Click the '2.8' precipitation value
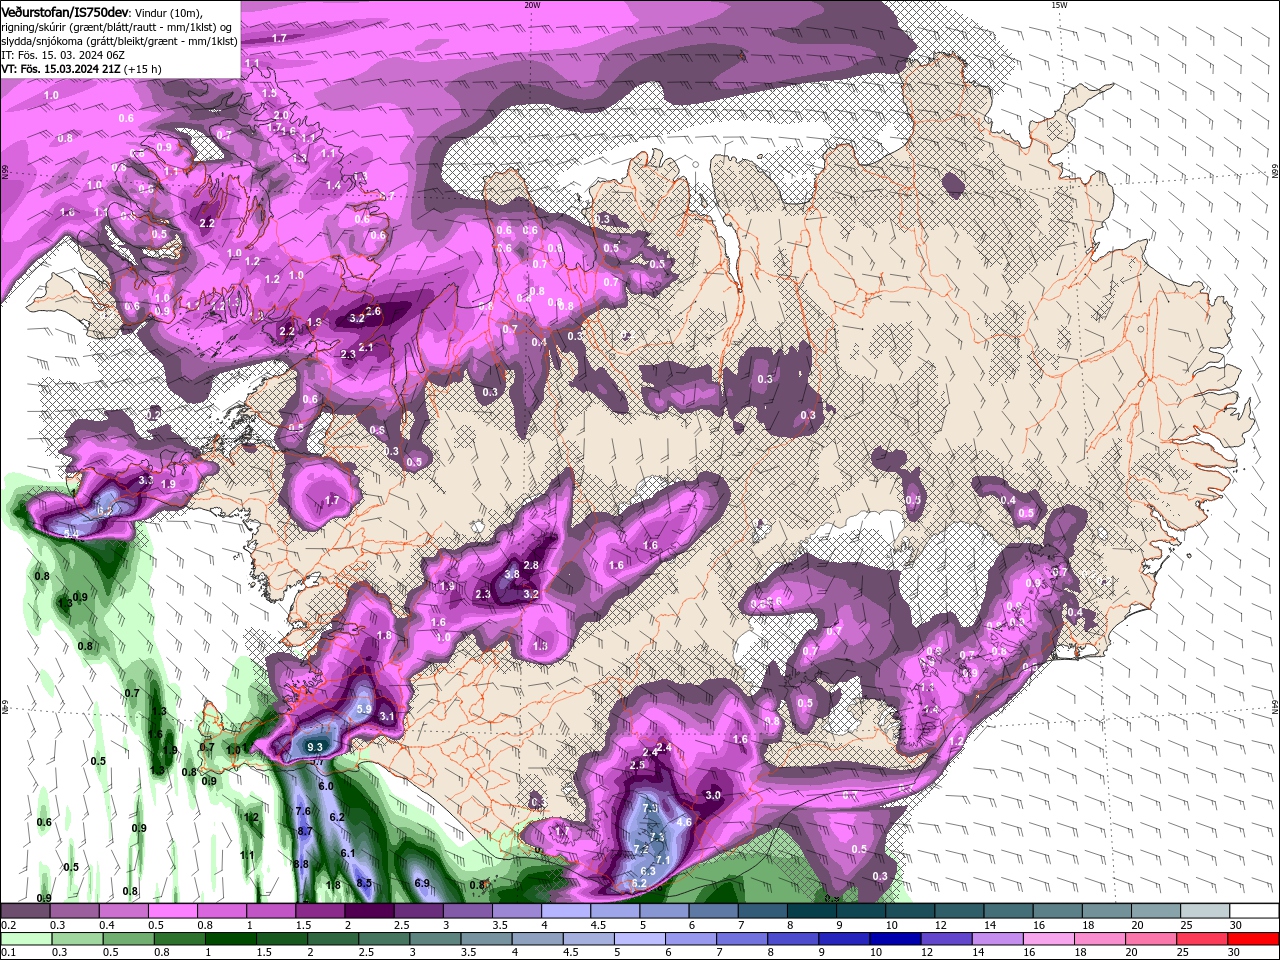The height and width of the screenshot is (960, 1280). tap(532, 565)
